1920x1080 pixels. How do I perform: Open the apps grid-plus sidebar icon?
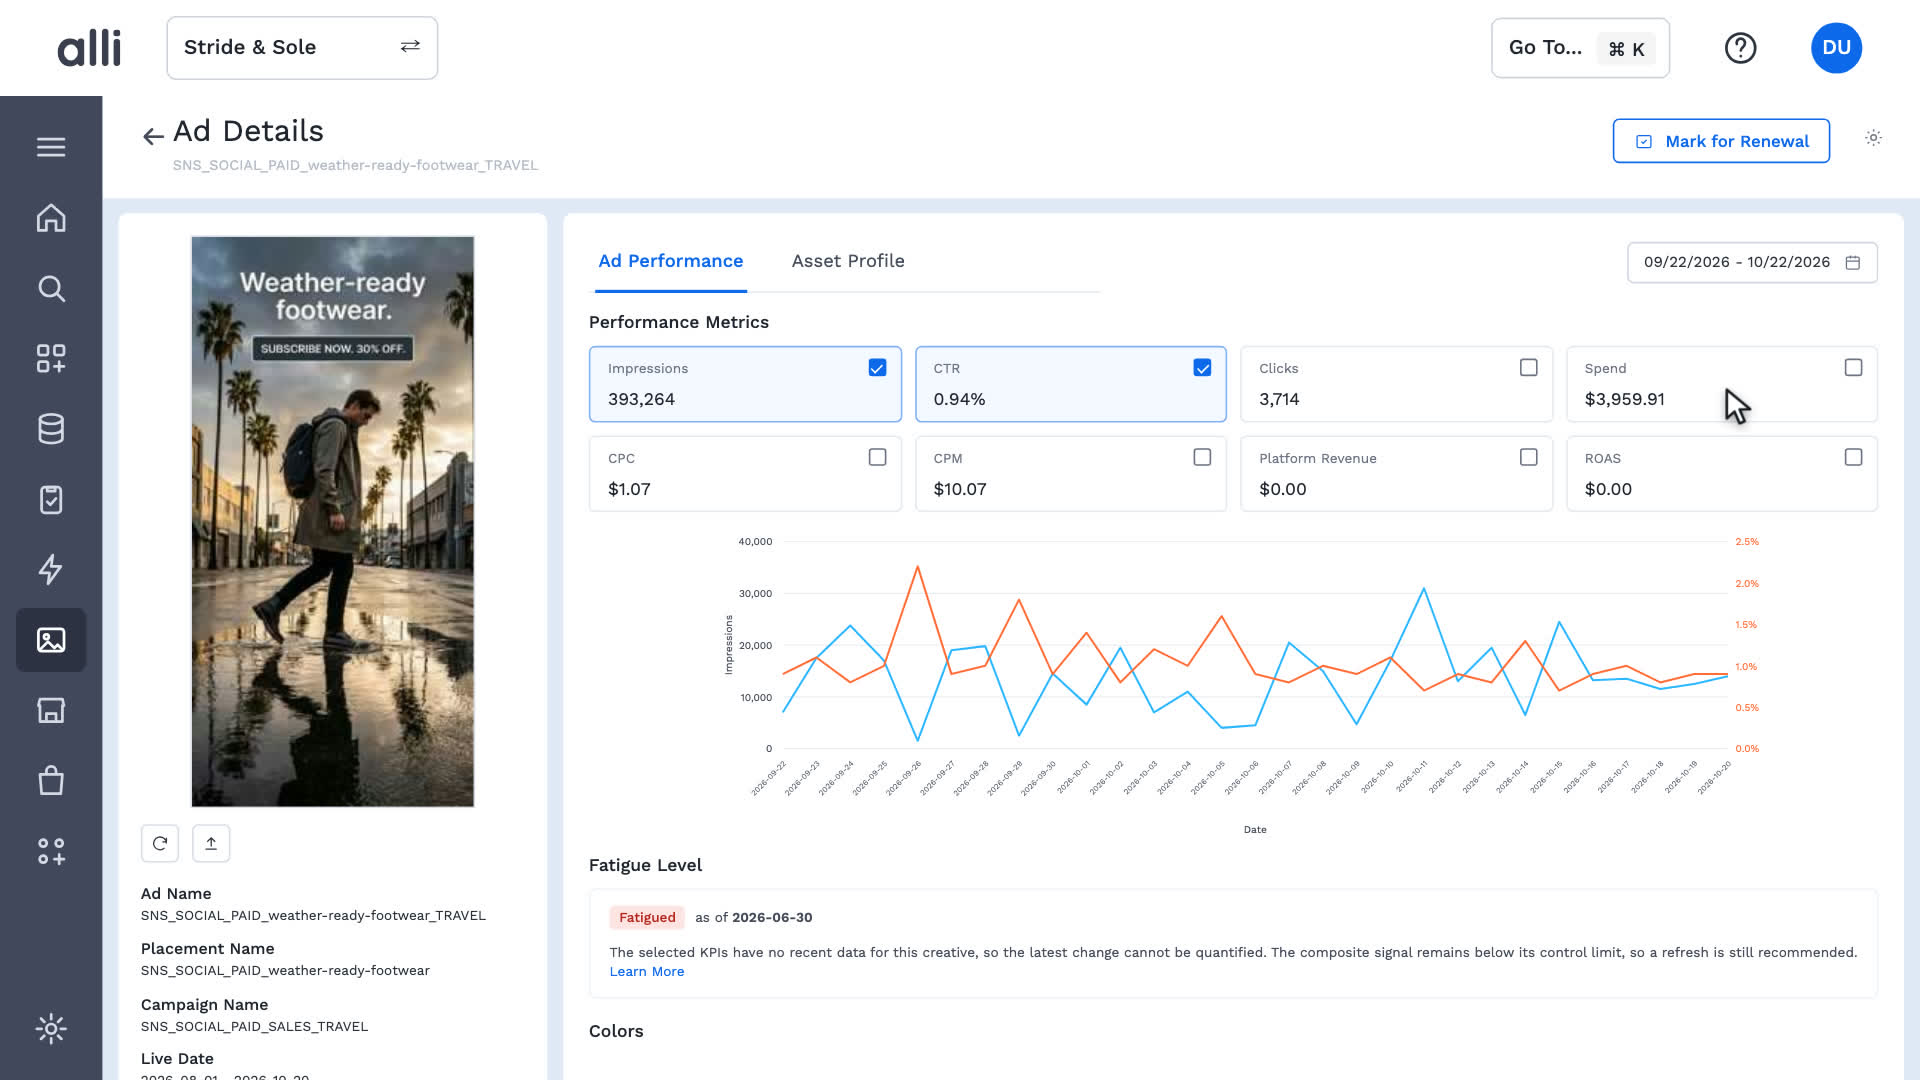pos(51,359)
